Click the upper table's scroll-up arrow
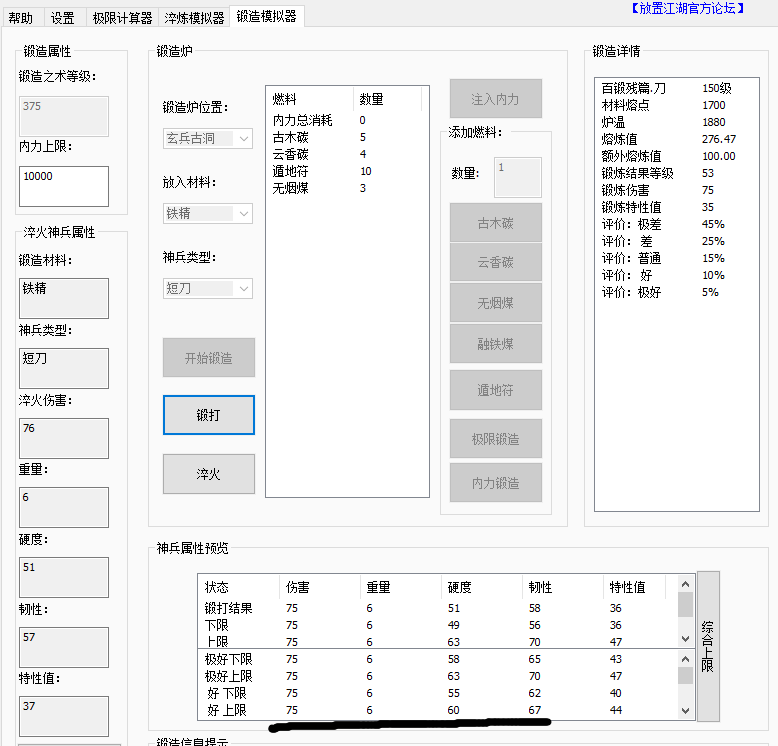Screen dimensions: 778x746 coord(685,584)
